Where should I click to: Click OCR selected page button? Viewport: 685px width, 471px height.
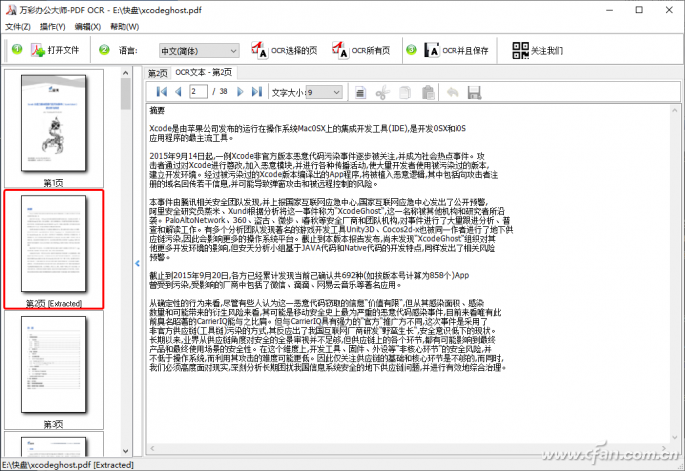tap(284, 50)
